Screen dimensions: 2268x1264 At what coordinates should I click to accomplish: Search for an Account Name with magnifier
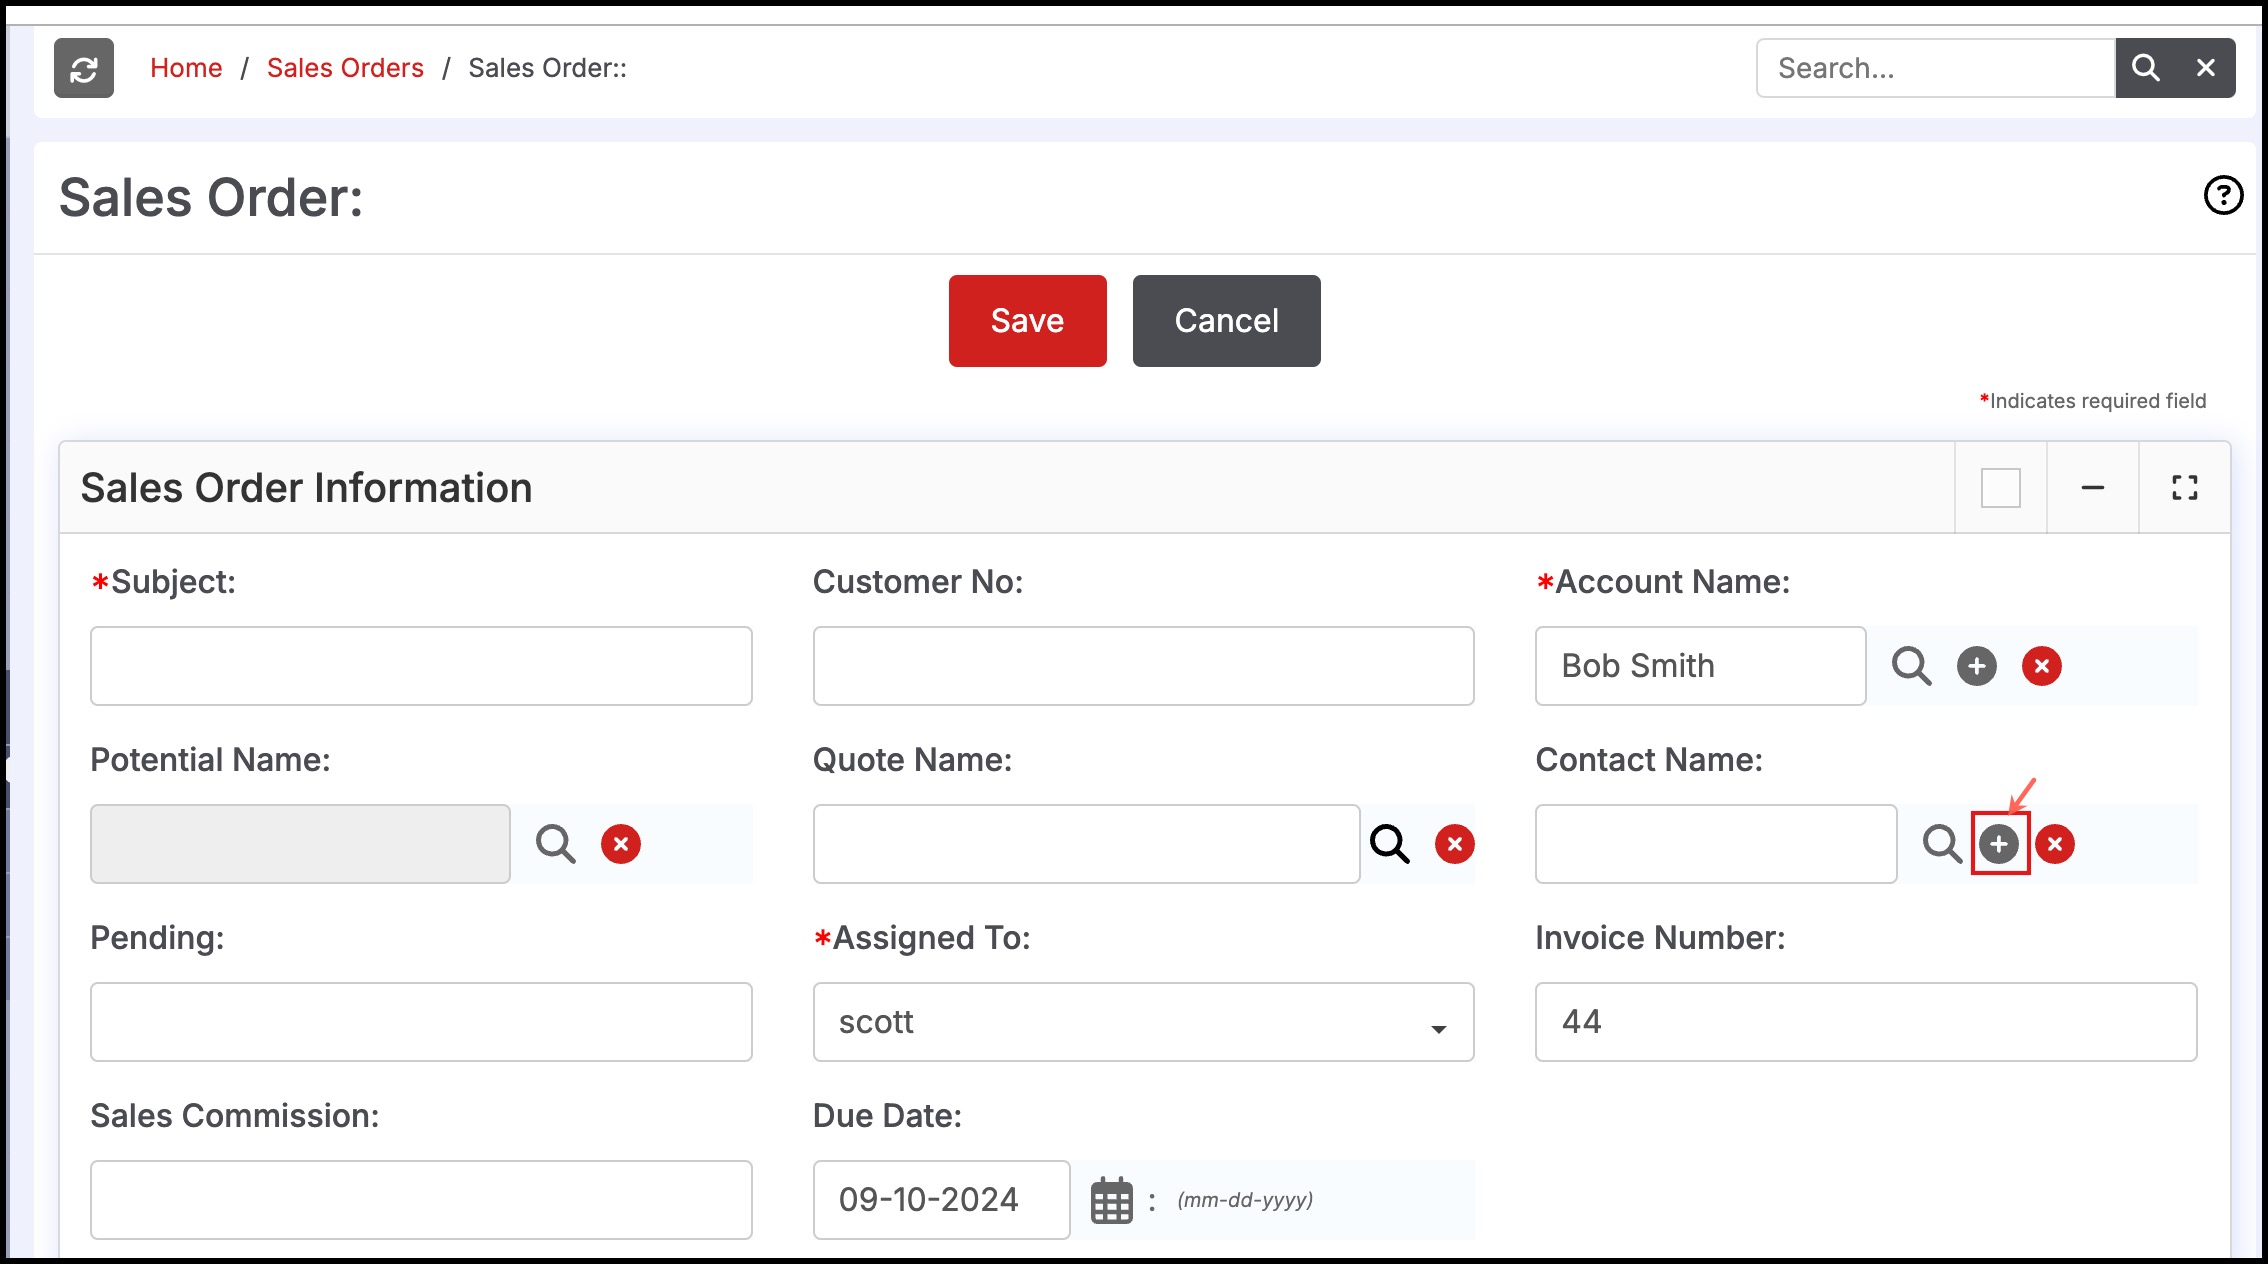1911,666
